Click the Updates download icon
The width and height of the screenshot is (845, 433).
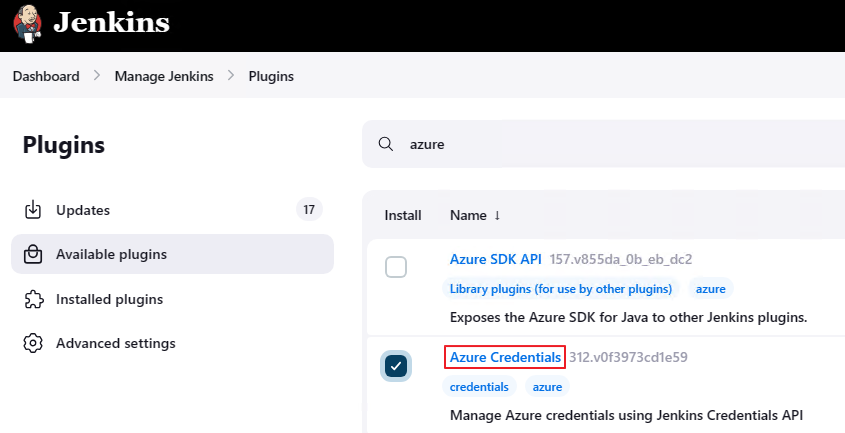[x=33, y=210]
